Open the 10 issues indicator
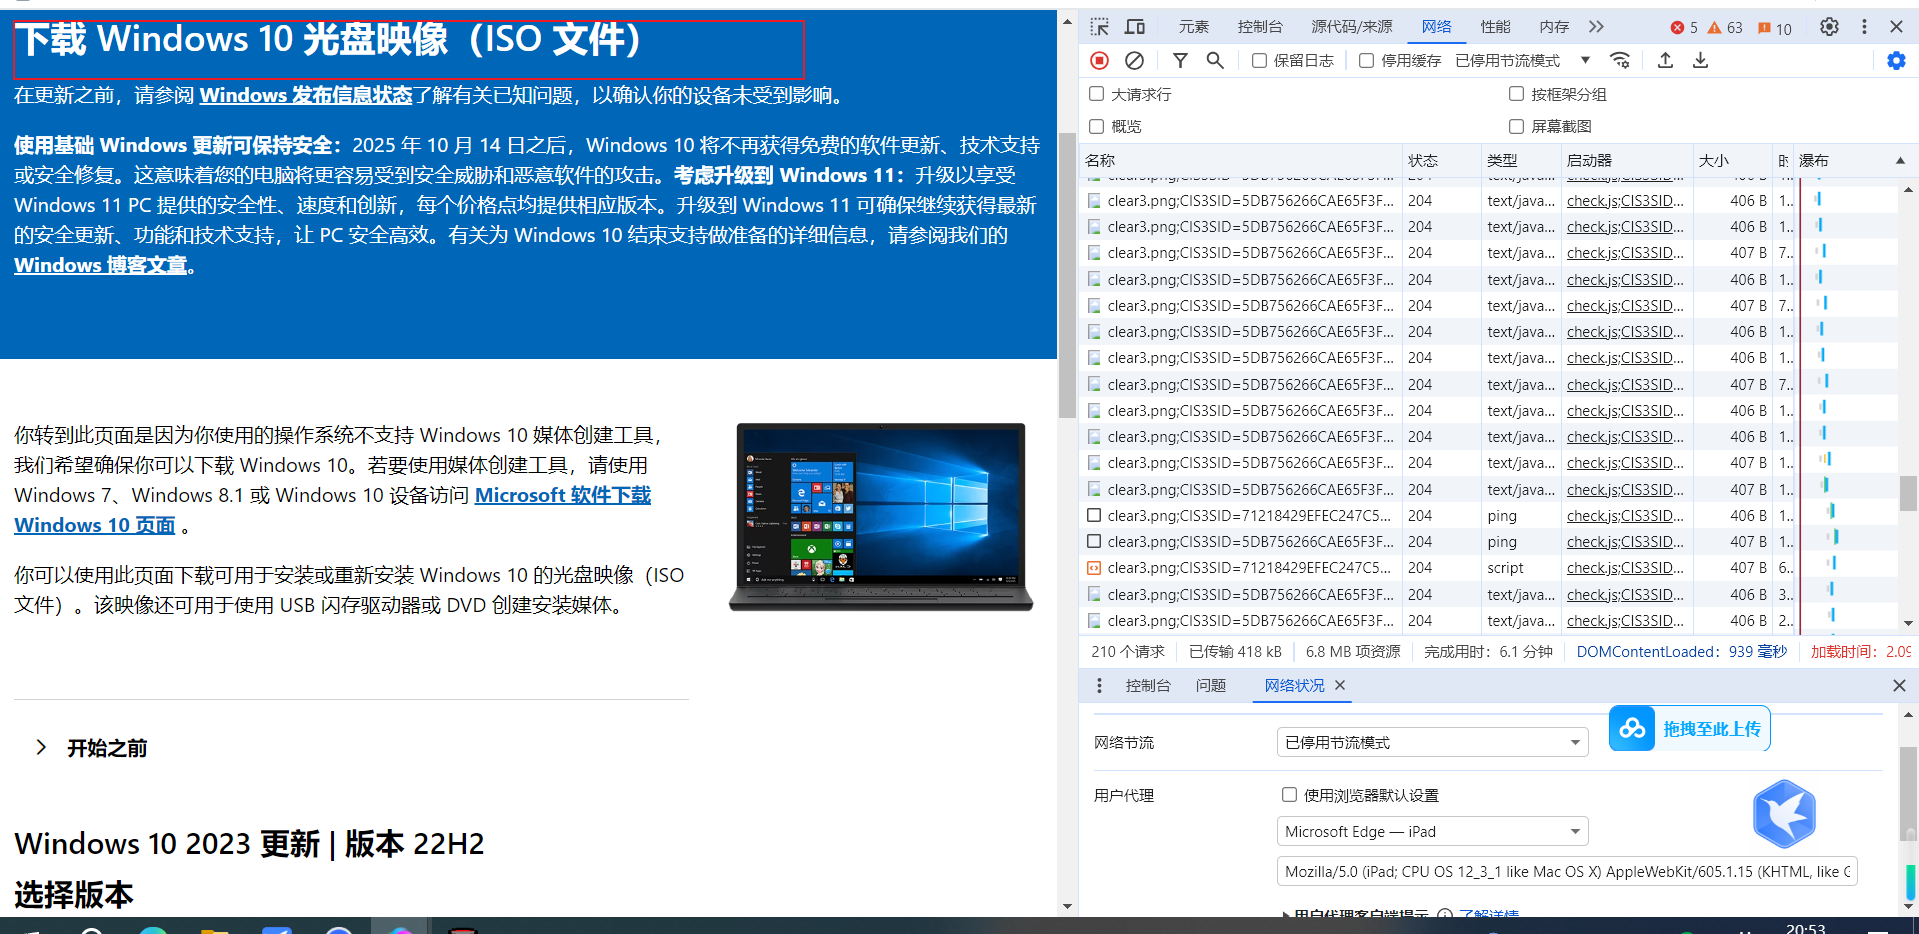 1775,28
